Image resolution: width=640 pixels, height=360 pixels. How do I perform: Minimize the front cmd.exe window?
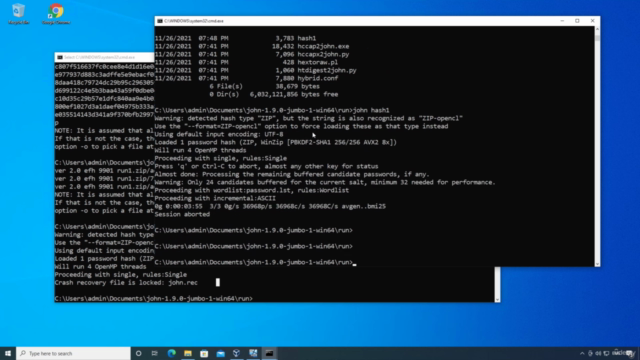coord(562,21)
